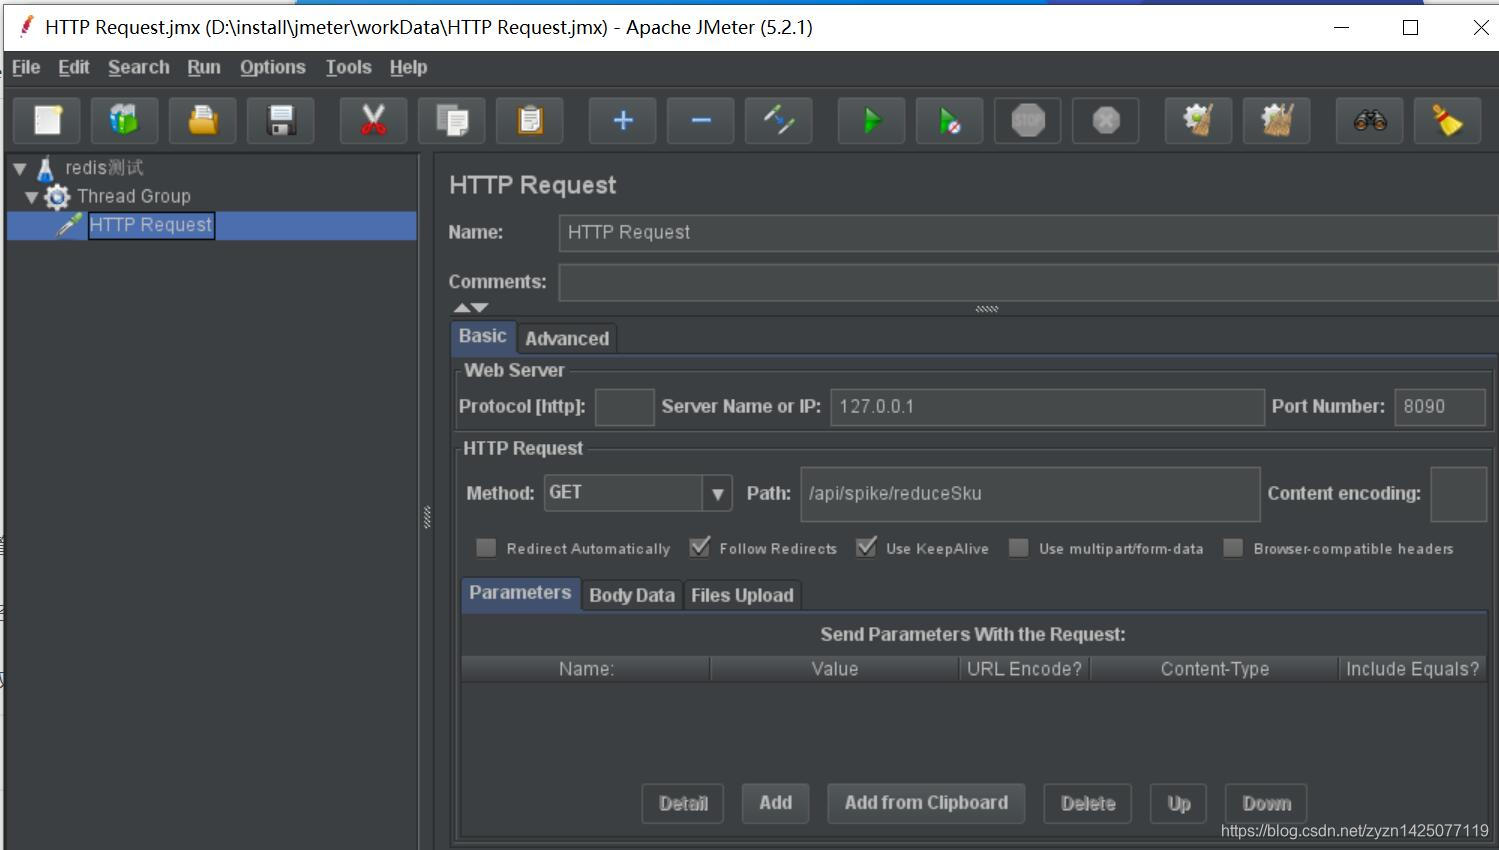Screen dimensions: 1499x850
Task: Switch to the Files Upload tab
Action: 742,595
